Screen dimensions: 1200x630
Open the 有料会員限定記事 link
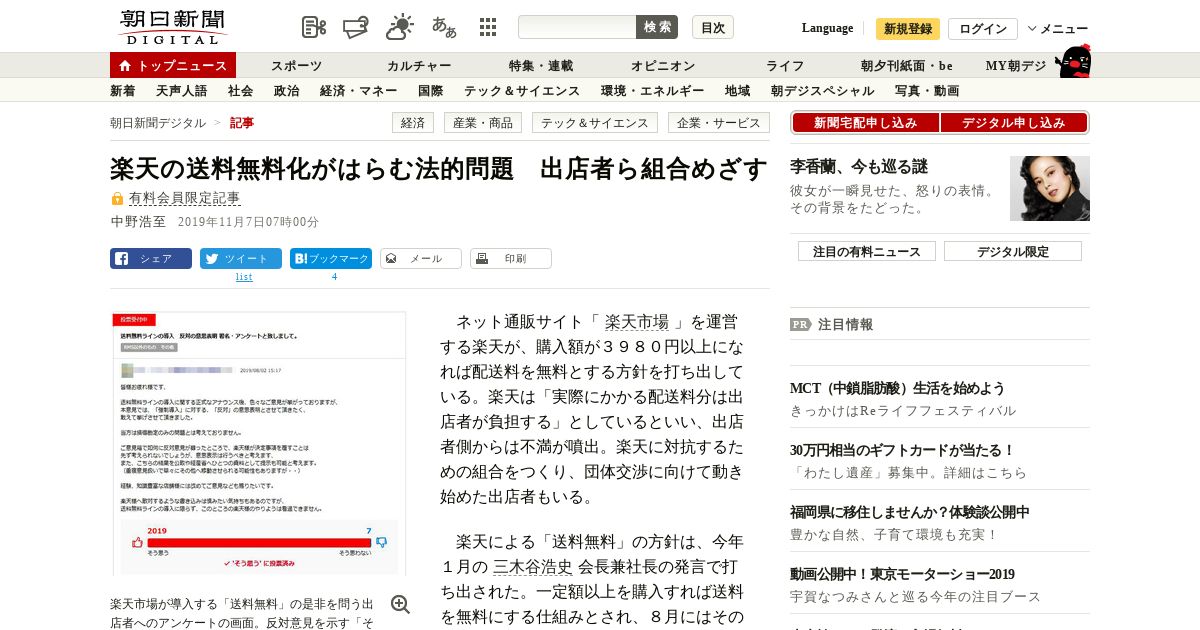click(184, 198)
